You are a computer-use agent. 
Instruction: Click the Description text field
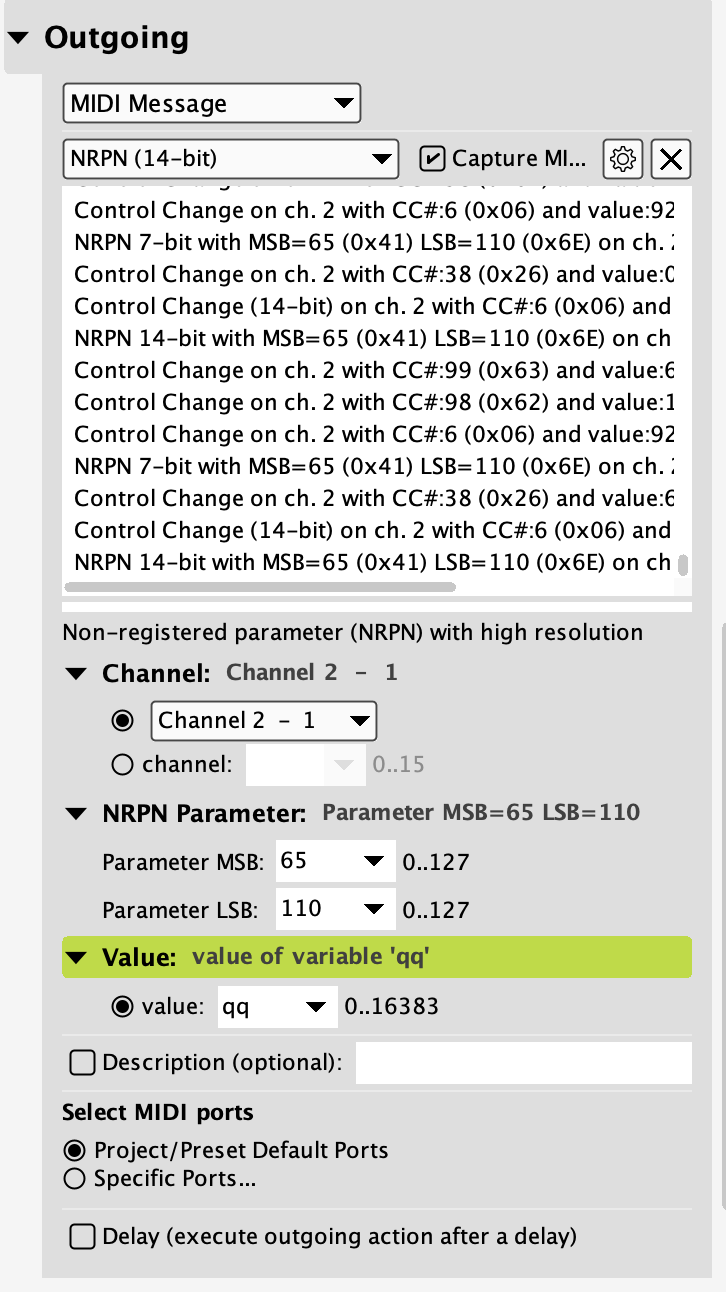(x=523, y=1062)
